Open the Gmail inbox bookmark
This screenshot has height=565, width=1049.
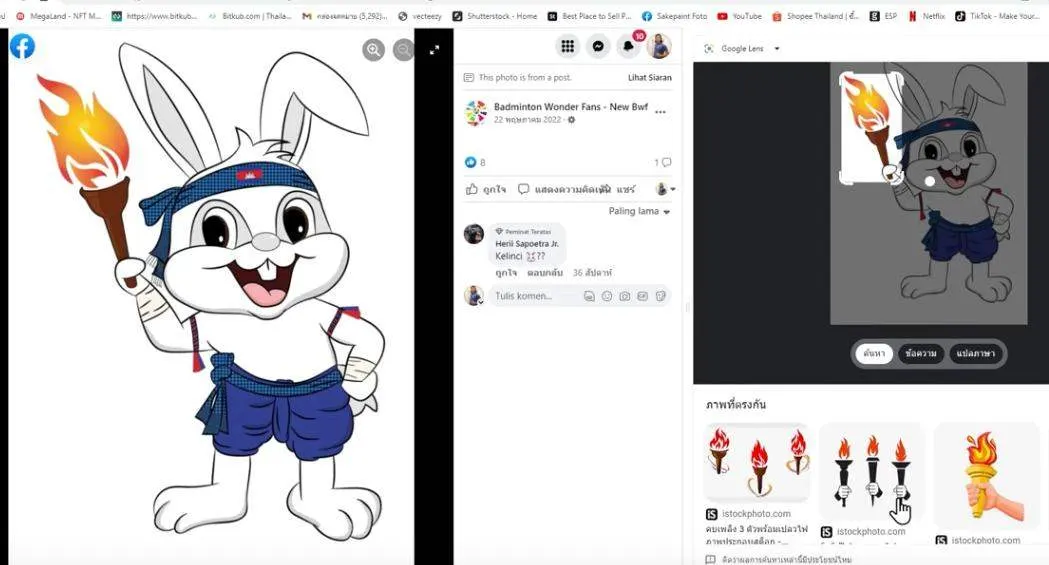[x=345, y=16]
